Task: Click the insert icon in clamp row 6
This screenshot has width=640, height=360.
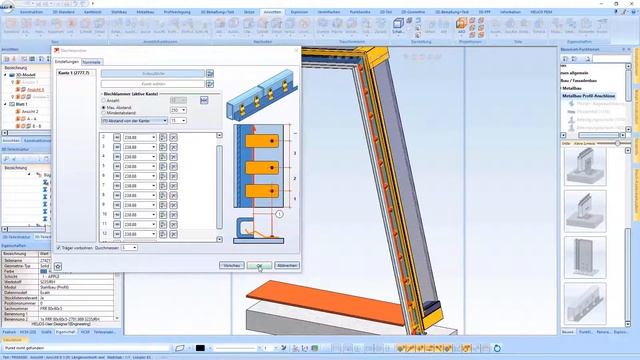Action: pyautogui.click(x=163, y=176)
